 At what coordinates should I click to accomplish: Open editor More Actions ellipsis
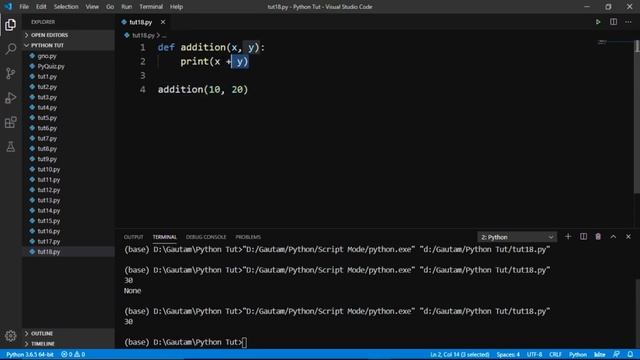point(629,22)
